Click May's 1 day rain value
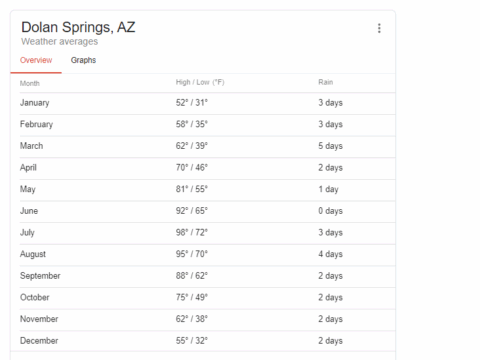This screenshot has width=480, height=360. [x=328, y=189]
